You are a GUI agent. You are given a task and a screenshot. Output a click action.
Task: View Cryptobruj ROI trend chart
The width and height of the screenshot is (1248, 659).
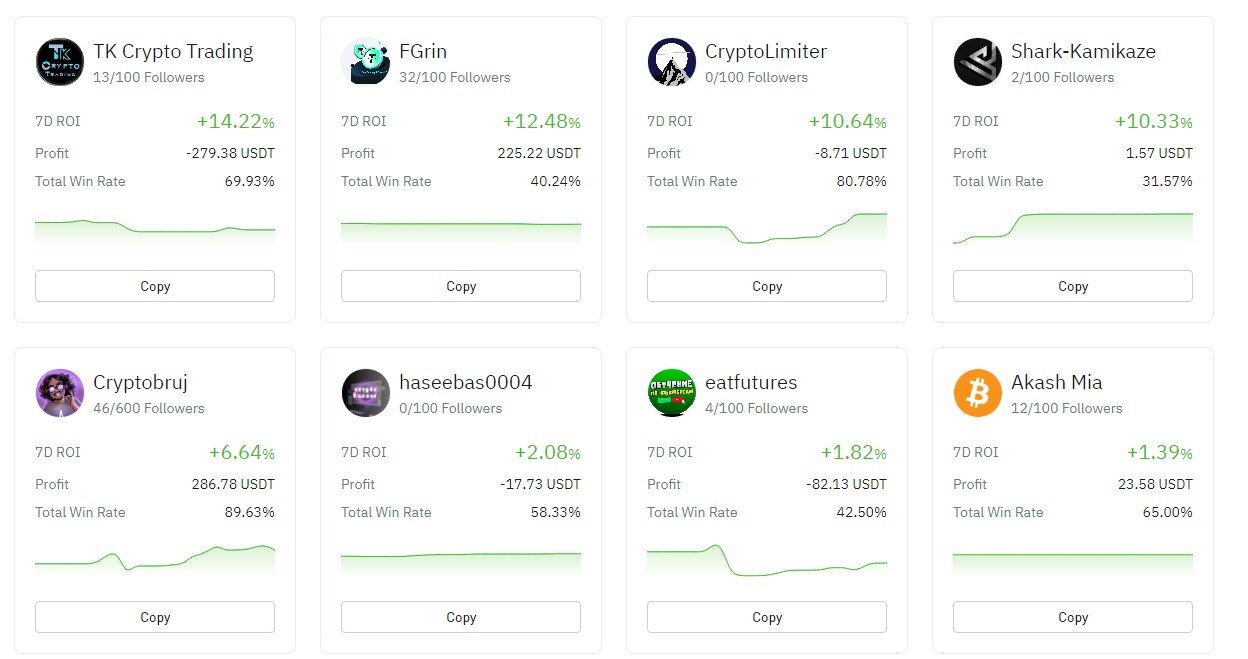pyautogui.click(x=155, y=560)
